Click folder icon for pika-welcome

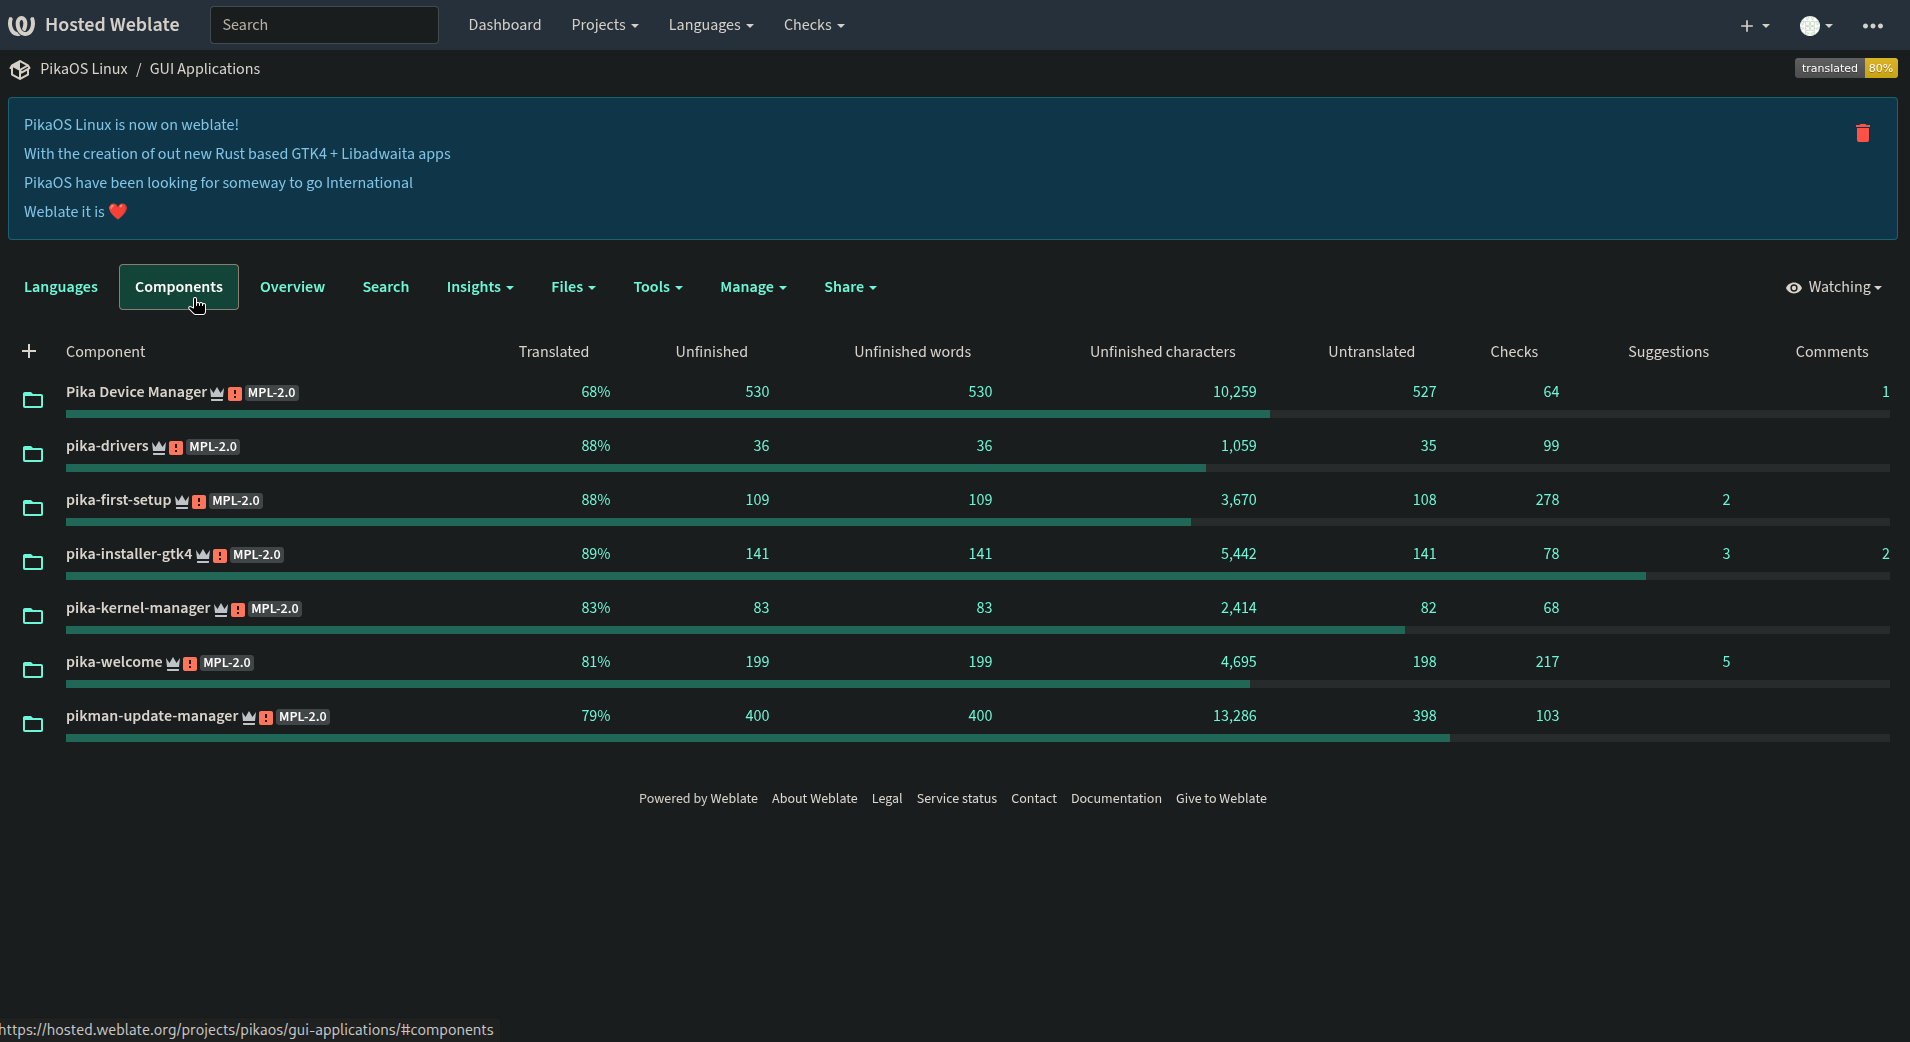(33, 670)
